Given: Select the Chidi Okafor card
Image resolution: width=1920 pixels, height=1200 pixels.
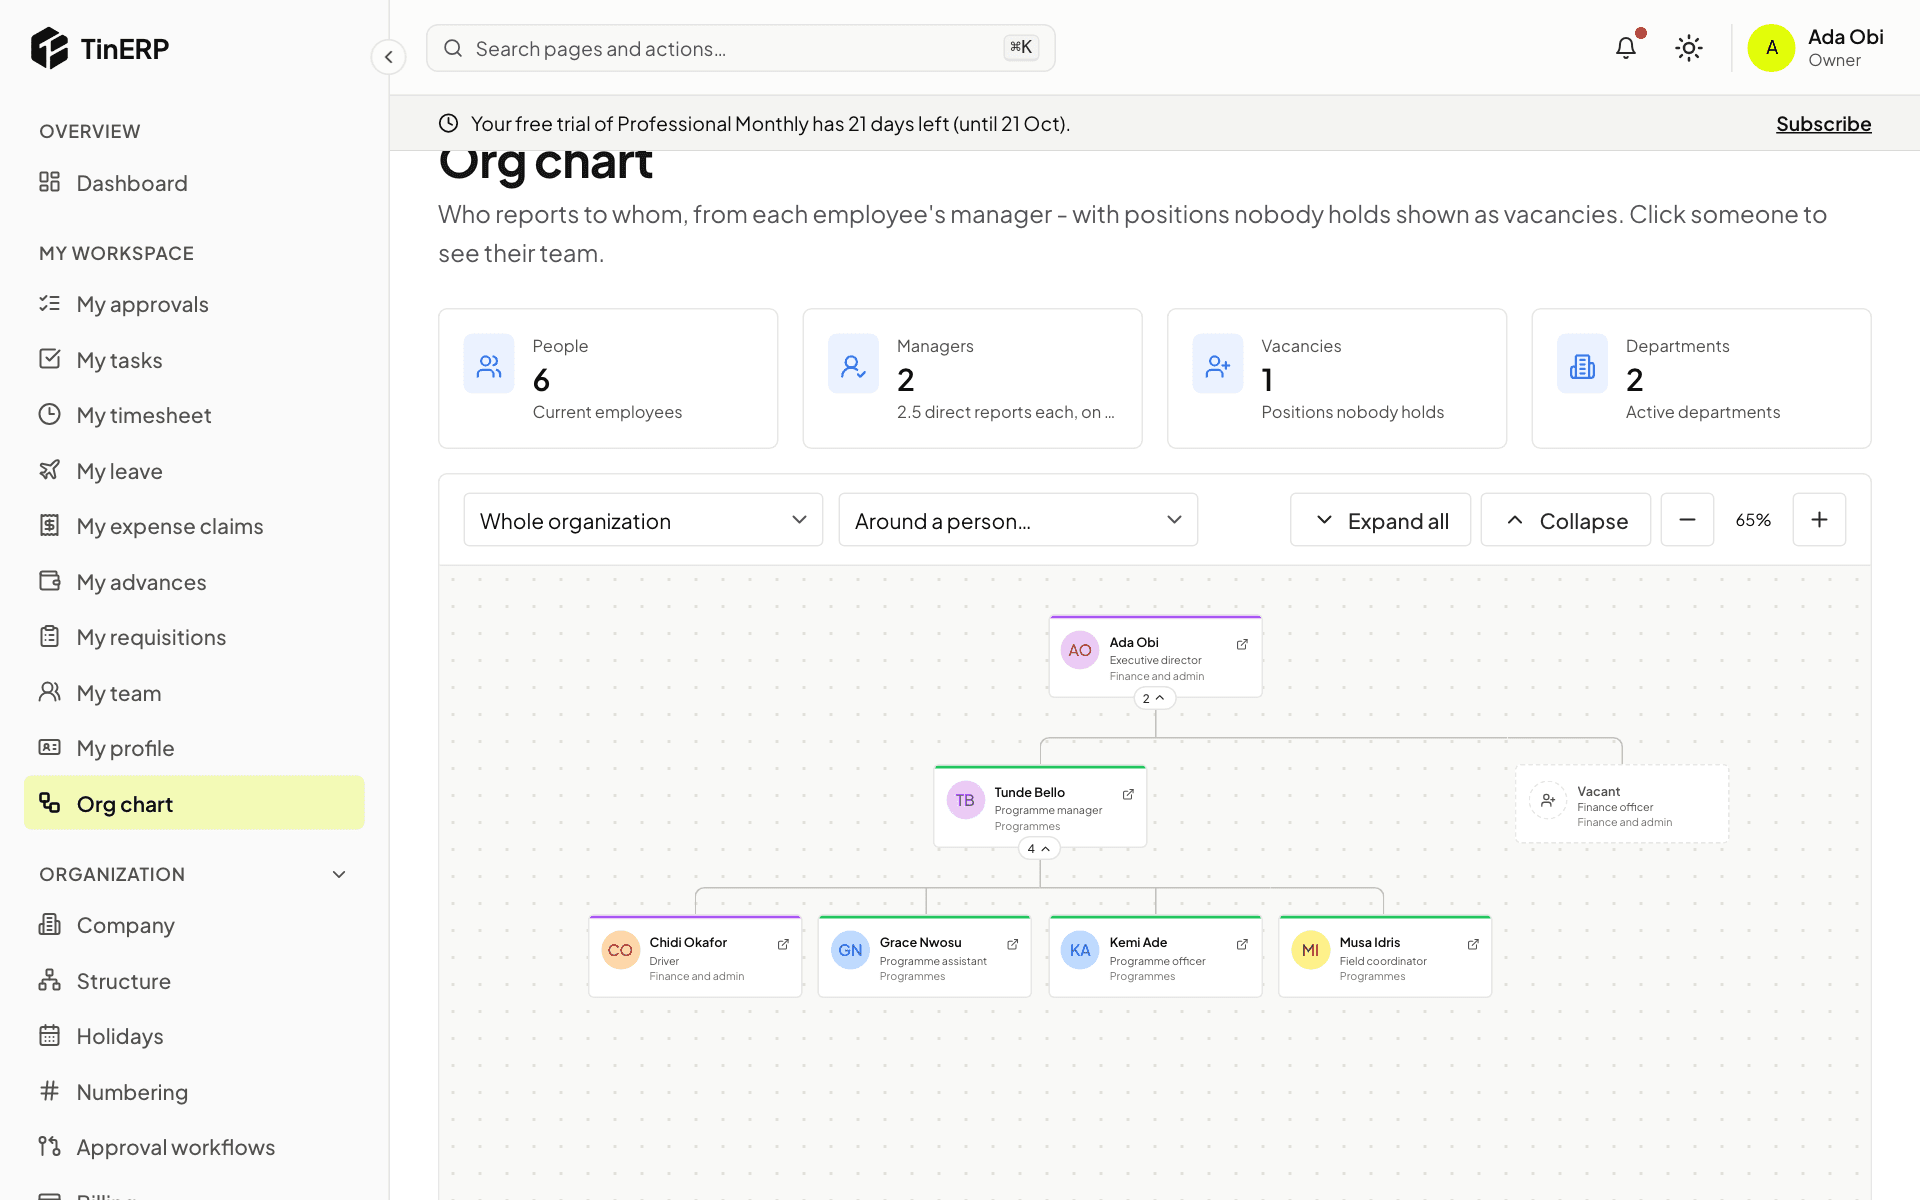Looking at the screenshot, I should [x=695, y=956].
